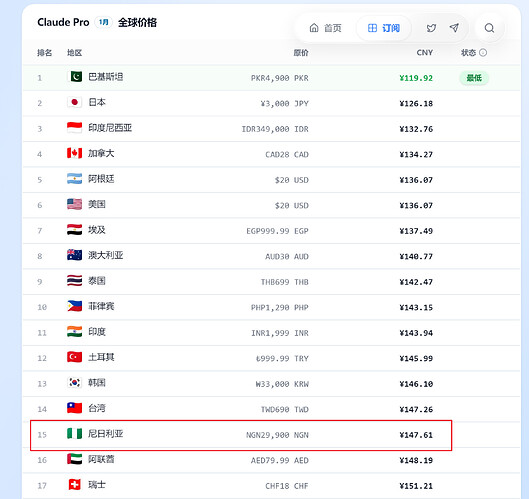Go to the 首页 home tab

326,28
